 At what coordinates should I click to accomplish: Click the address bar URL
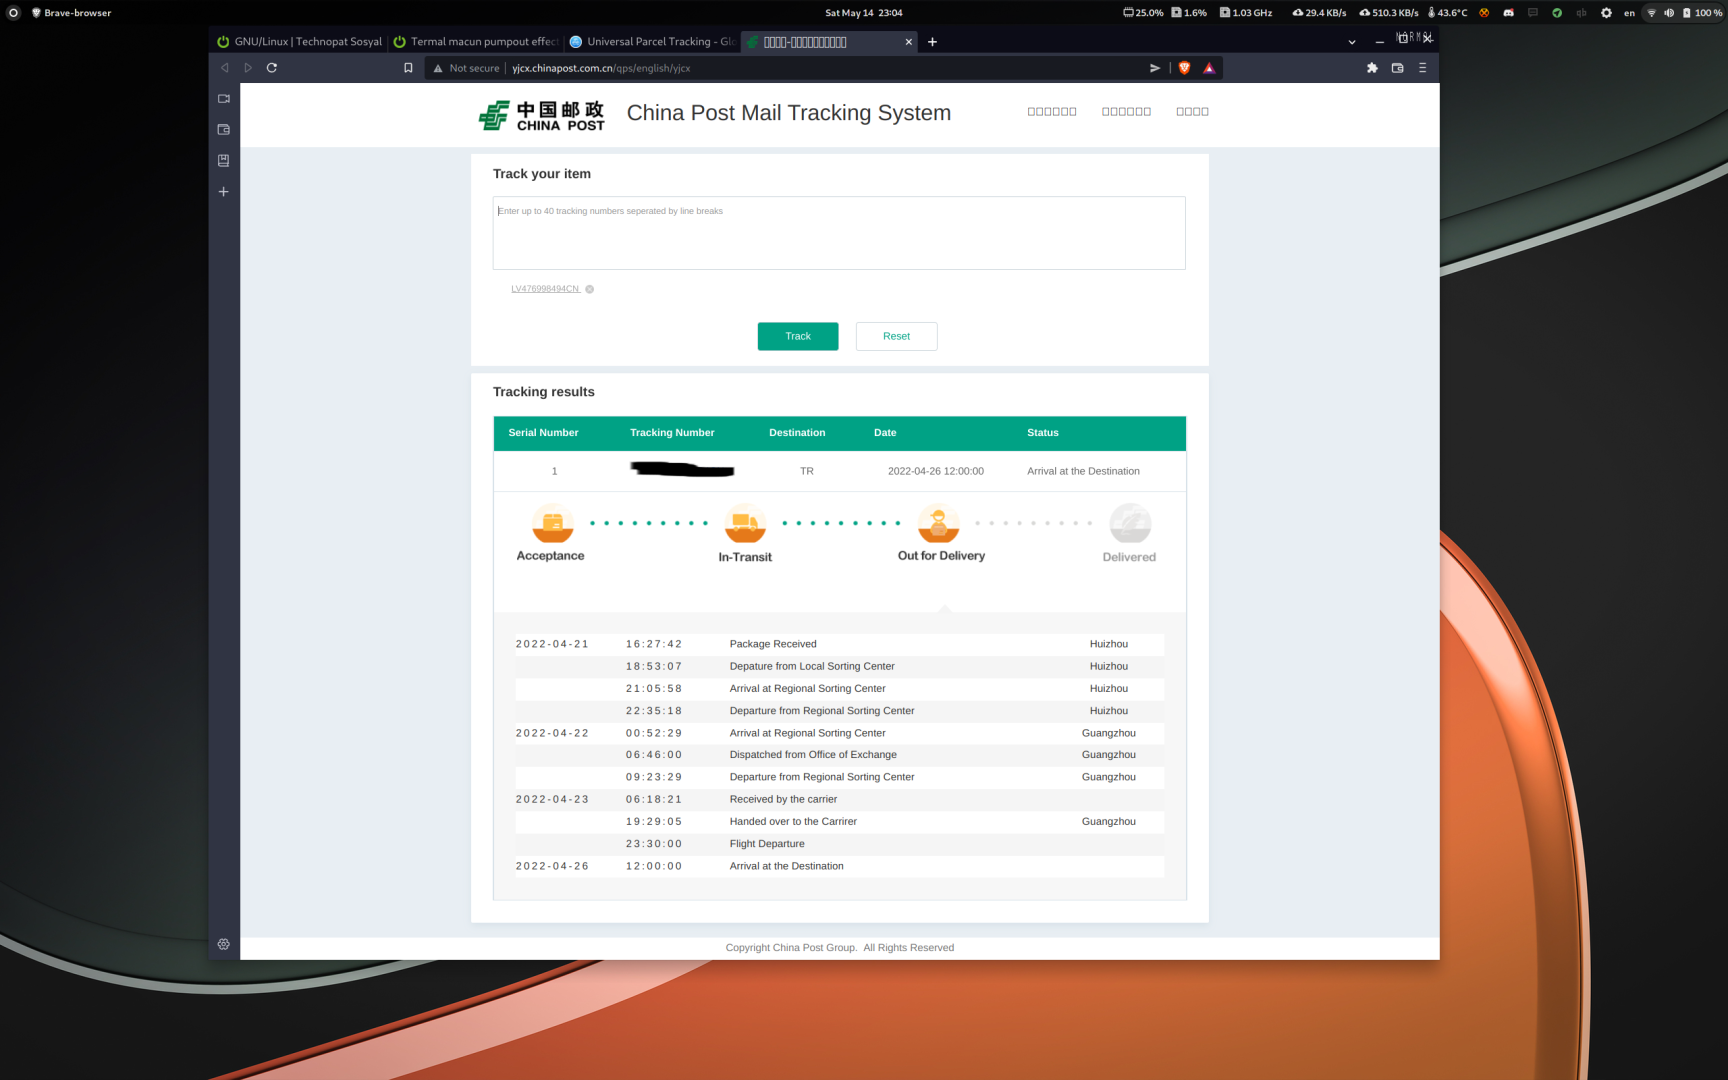[601, 68]
